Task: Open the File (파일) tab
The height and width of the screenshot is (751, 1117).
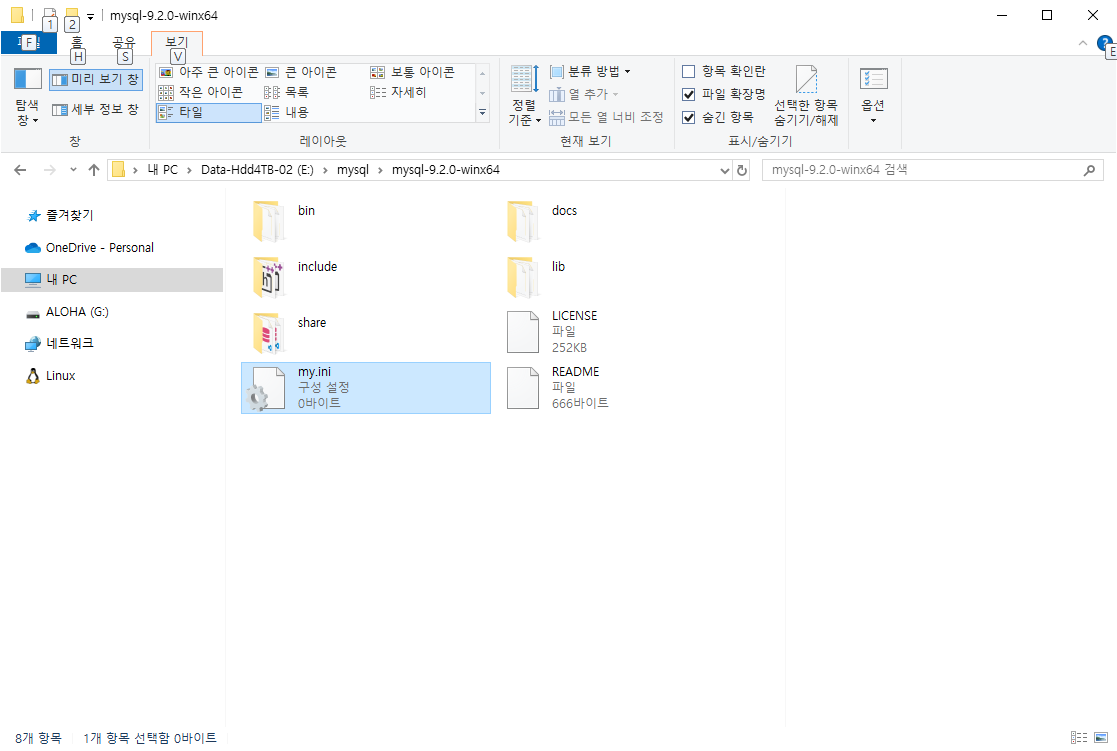Action: [28, 43]
